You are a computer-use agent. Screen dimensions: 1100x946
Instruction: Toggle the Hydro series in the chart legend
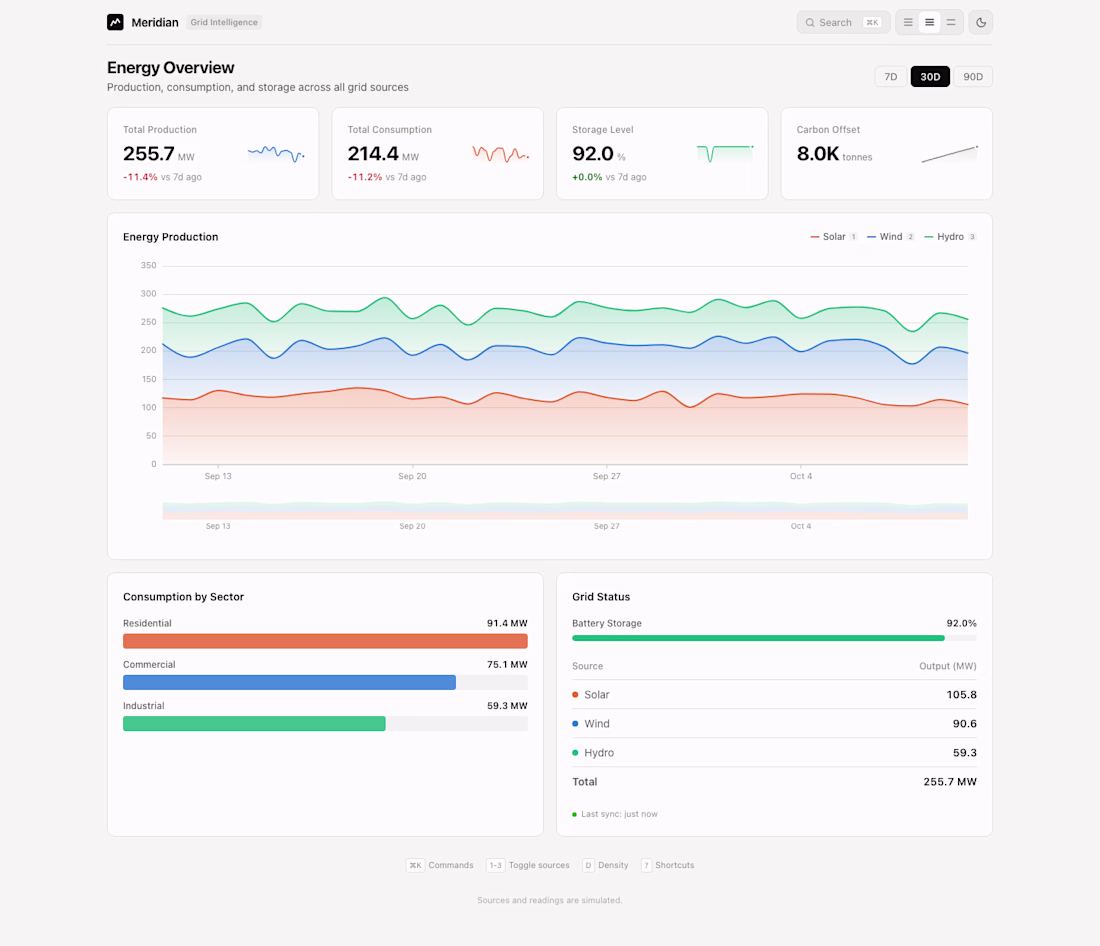point(950,236)
